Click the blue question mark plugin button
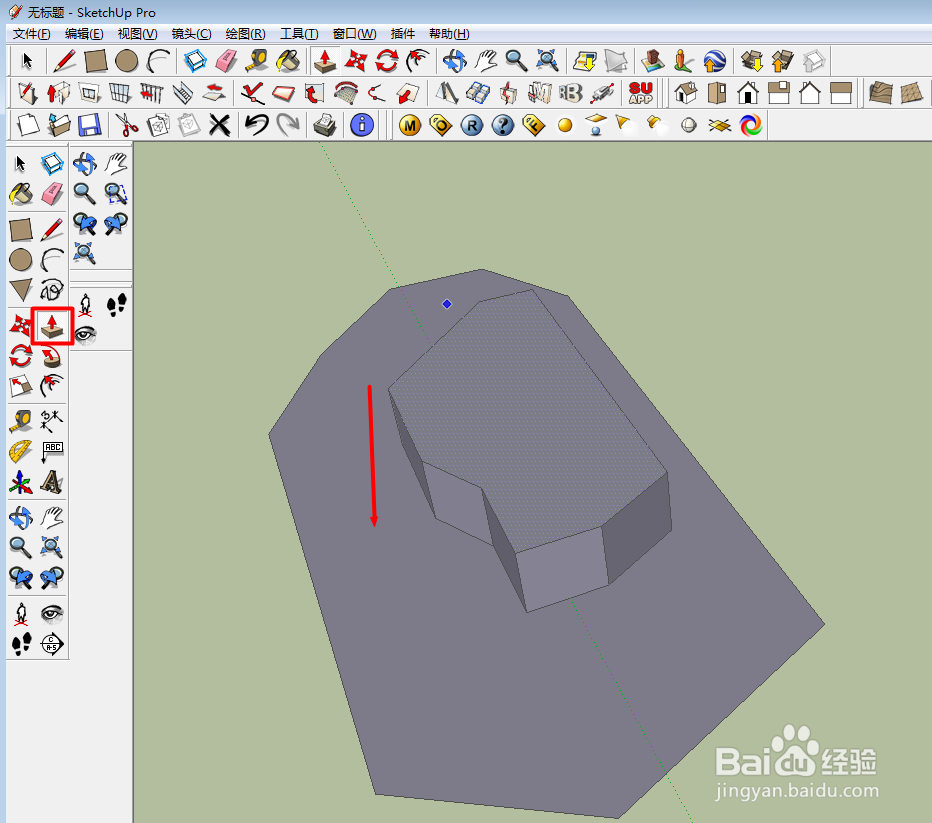932x823 pixels. coord(503,125)
